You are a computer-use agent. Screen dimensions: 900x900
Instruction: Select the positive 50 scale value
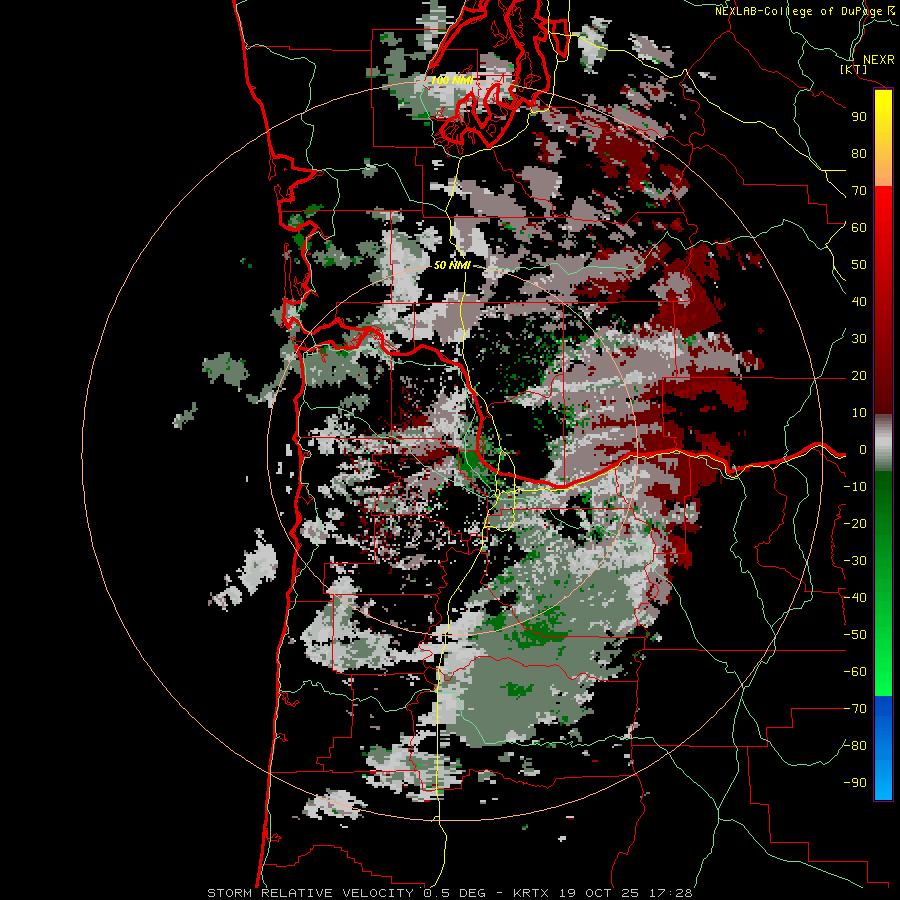(859, 265)
